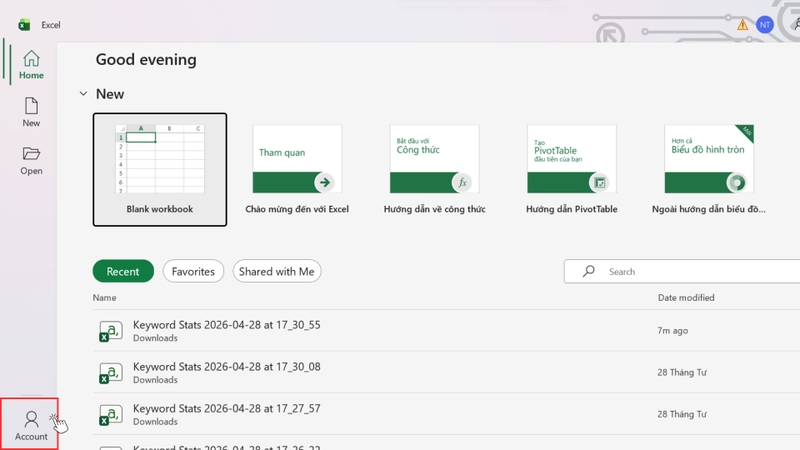Viewport: 800px width, 450px height.
Task: Open the Biểu đồ hình tròn template
Action: 709,169
